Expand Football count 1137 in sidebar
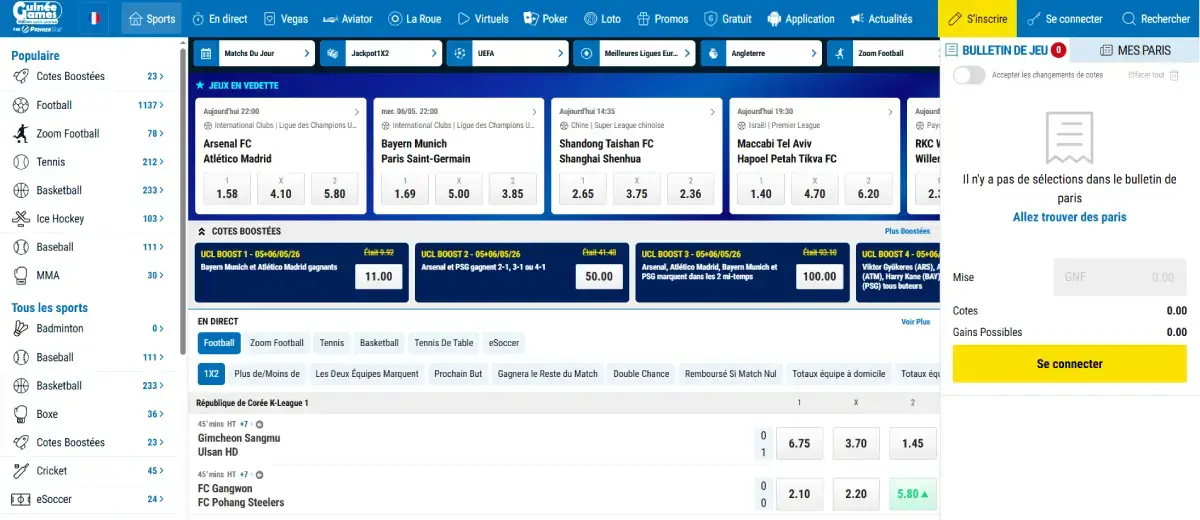Image resolution: width=1200 pixels, height=520 pixels. 151,105
